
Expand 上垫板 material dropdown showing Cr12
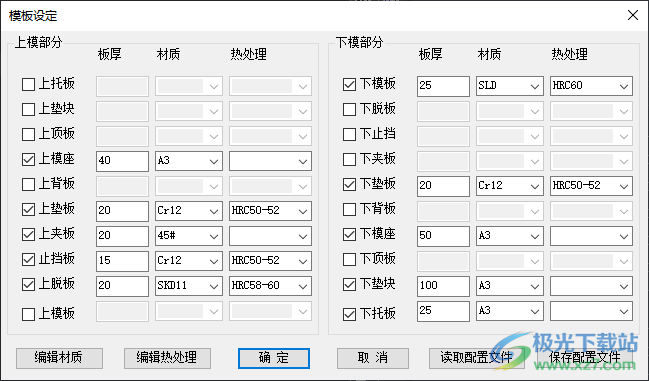[189, 211]
